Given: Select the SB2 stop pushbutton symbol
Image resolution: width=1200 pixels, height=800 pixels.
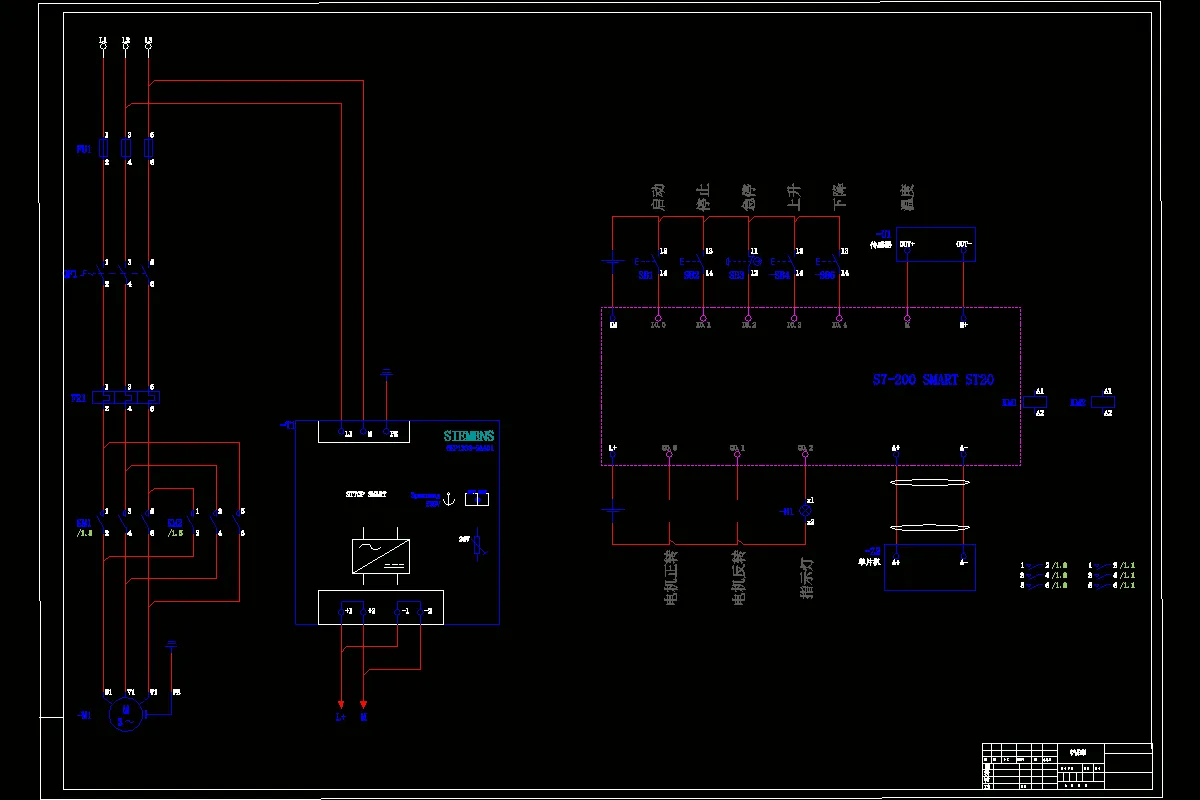Looking at the screenshot, I should (694, 262).
